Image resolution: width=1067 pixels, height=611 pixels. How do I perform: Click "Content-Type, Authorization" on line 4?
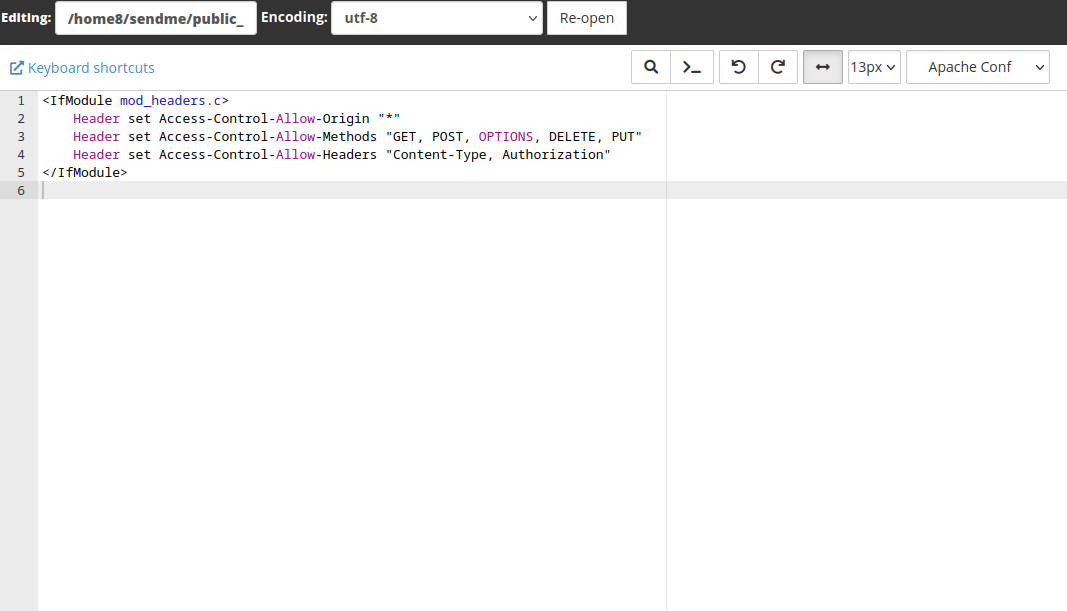point(498,154)
